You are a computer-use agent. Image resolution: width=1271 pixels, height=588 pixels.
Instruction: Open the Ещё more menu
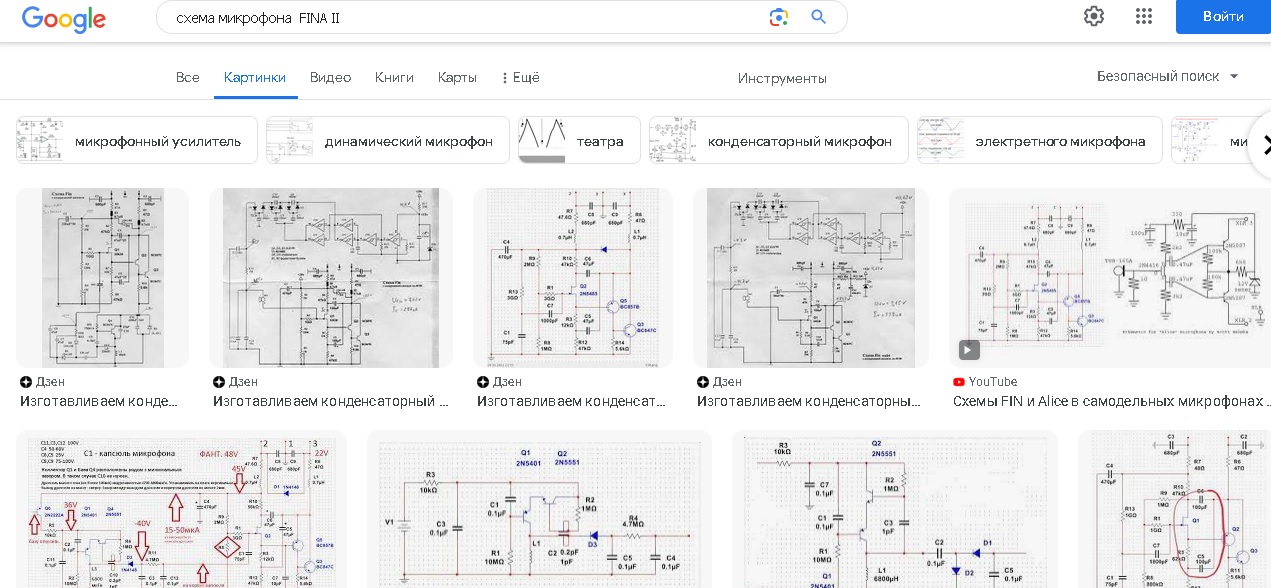pyautogui.click(x=519, y=78)
